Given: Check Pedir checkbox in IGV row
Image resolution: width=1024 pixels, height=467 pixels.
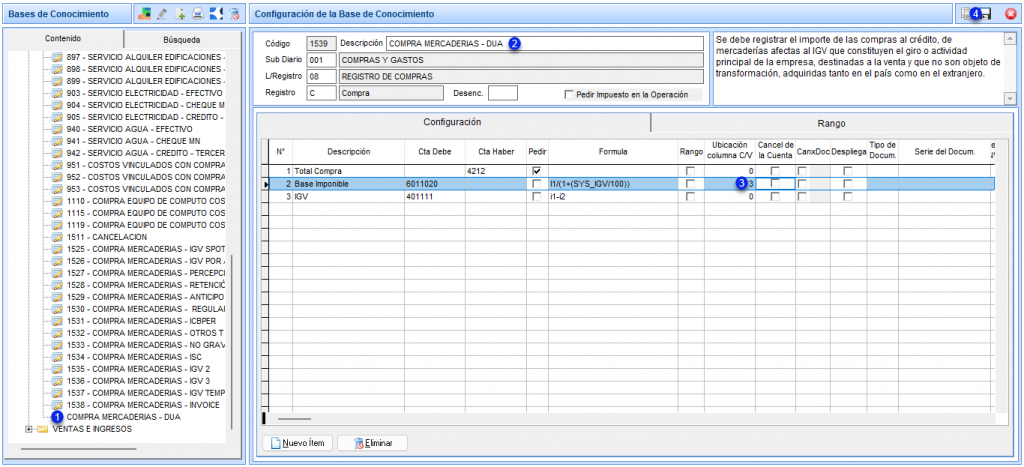Looking at the screenshot, I should click(537, 196).
